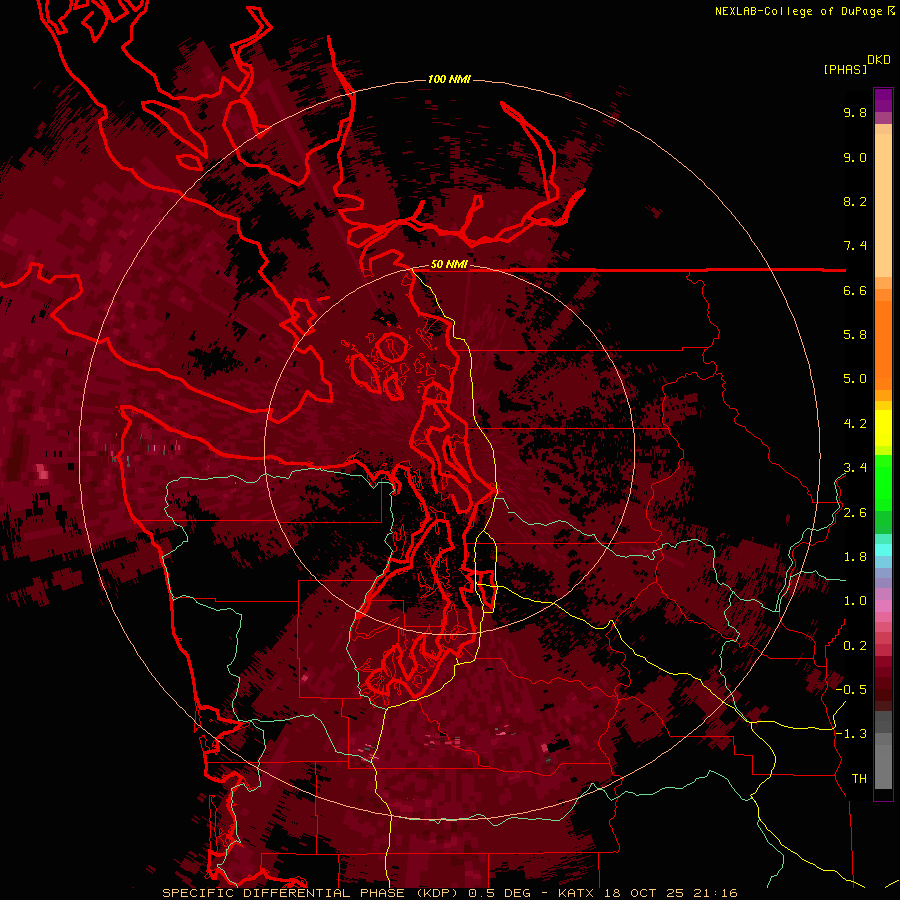This screenshot has width=900, height=900.
Task: Click the [PHAS] legend unit label
Action: click(x=845, y=69)
